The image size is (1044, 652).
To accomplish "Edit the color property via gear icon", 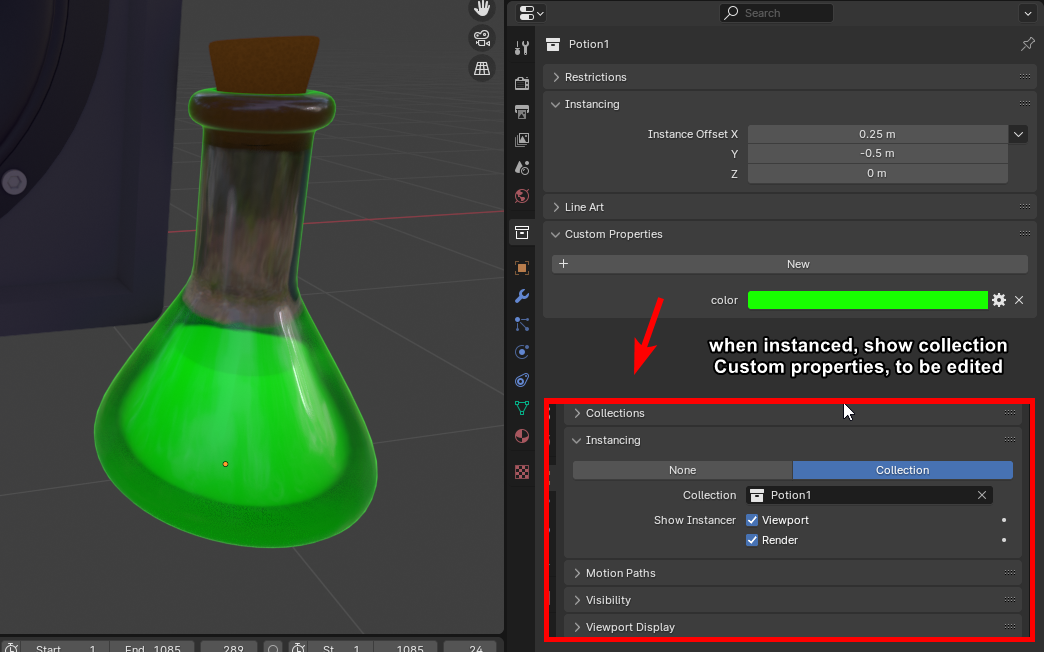I will pos(999,300).
